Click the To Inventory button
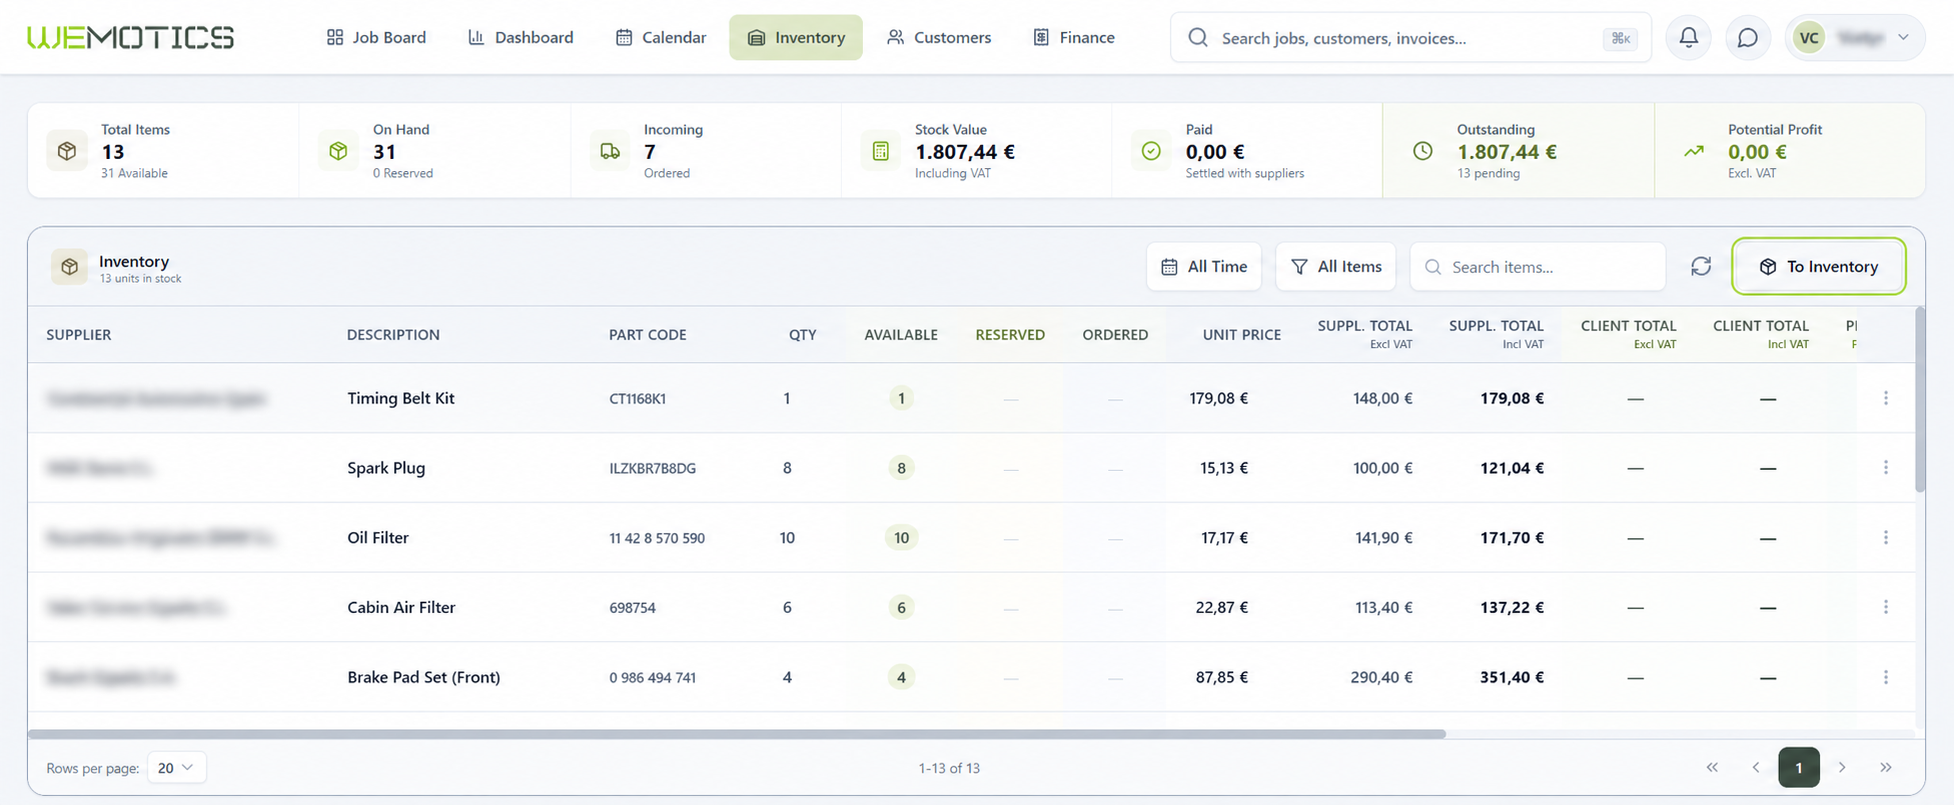1954x805 pixels. click(x=1819, y=266)
